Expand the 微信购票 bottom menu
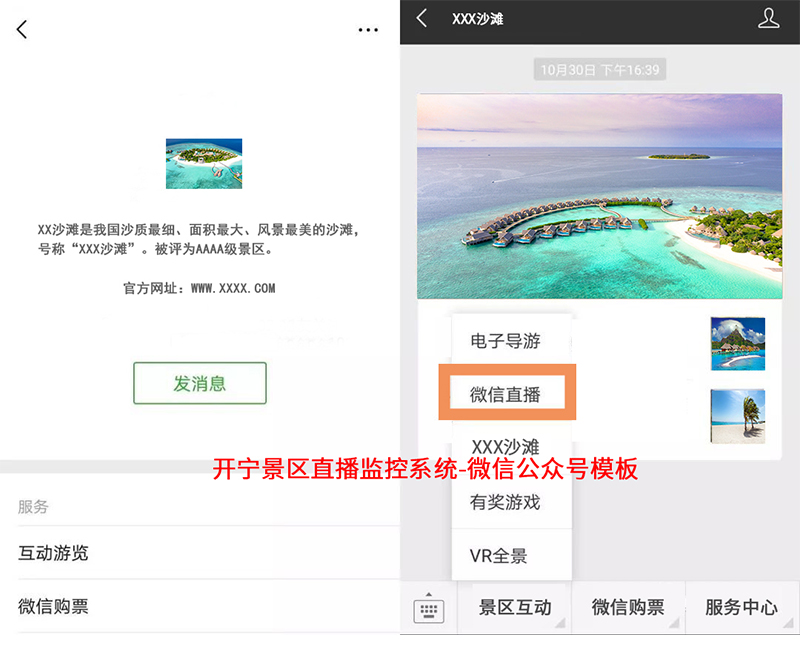 click(628, 607)
